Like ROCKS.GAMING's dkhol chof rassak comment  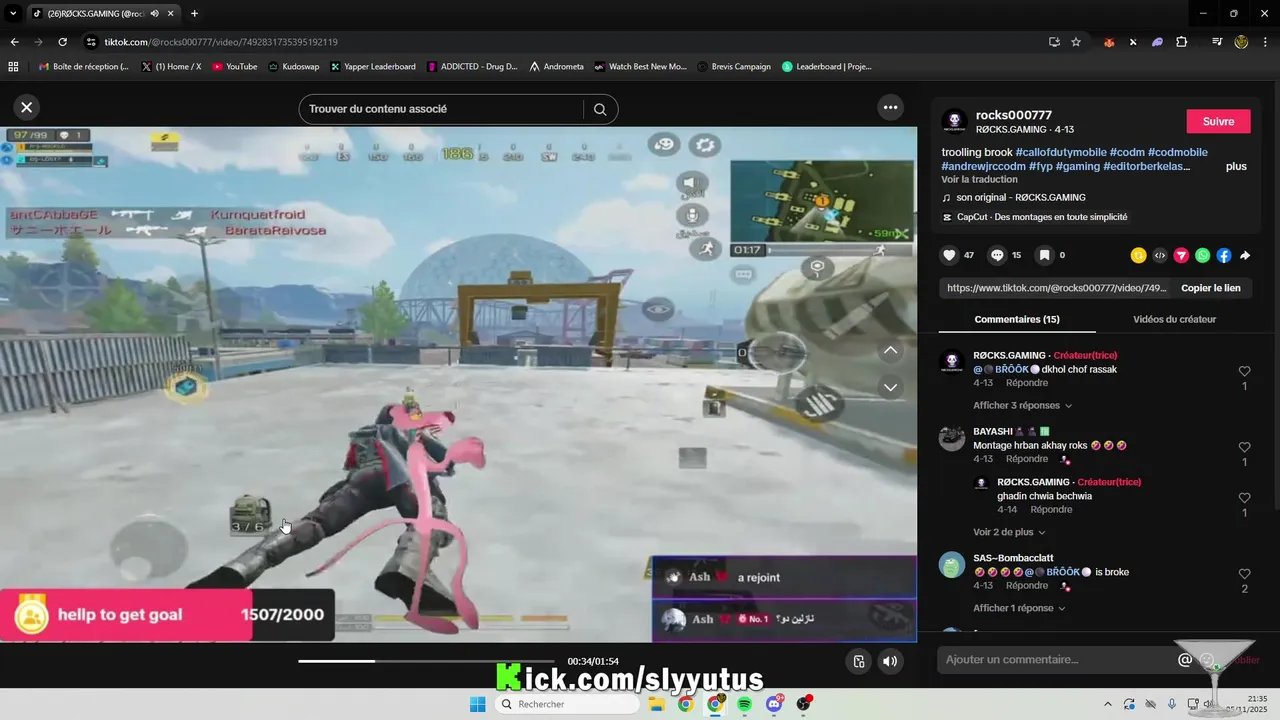point(1244,371)
